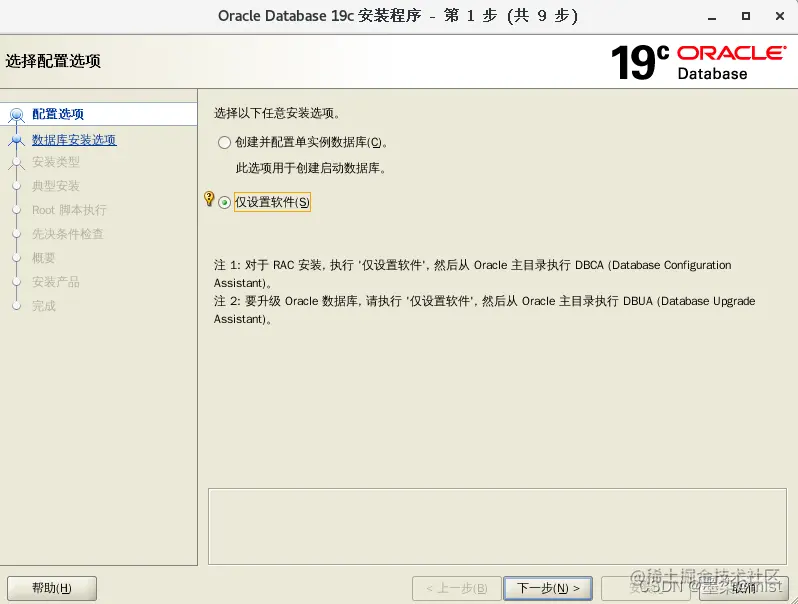Viewport: 798px width, 604px height.
Task: Click the lightbulb hint icon beside 仅设置软件
Action: [x=209, y=198]
